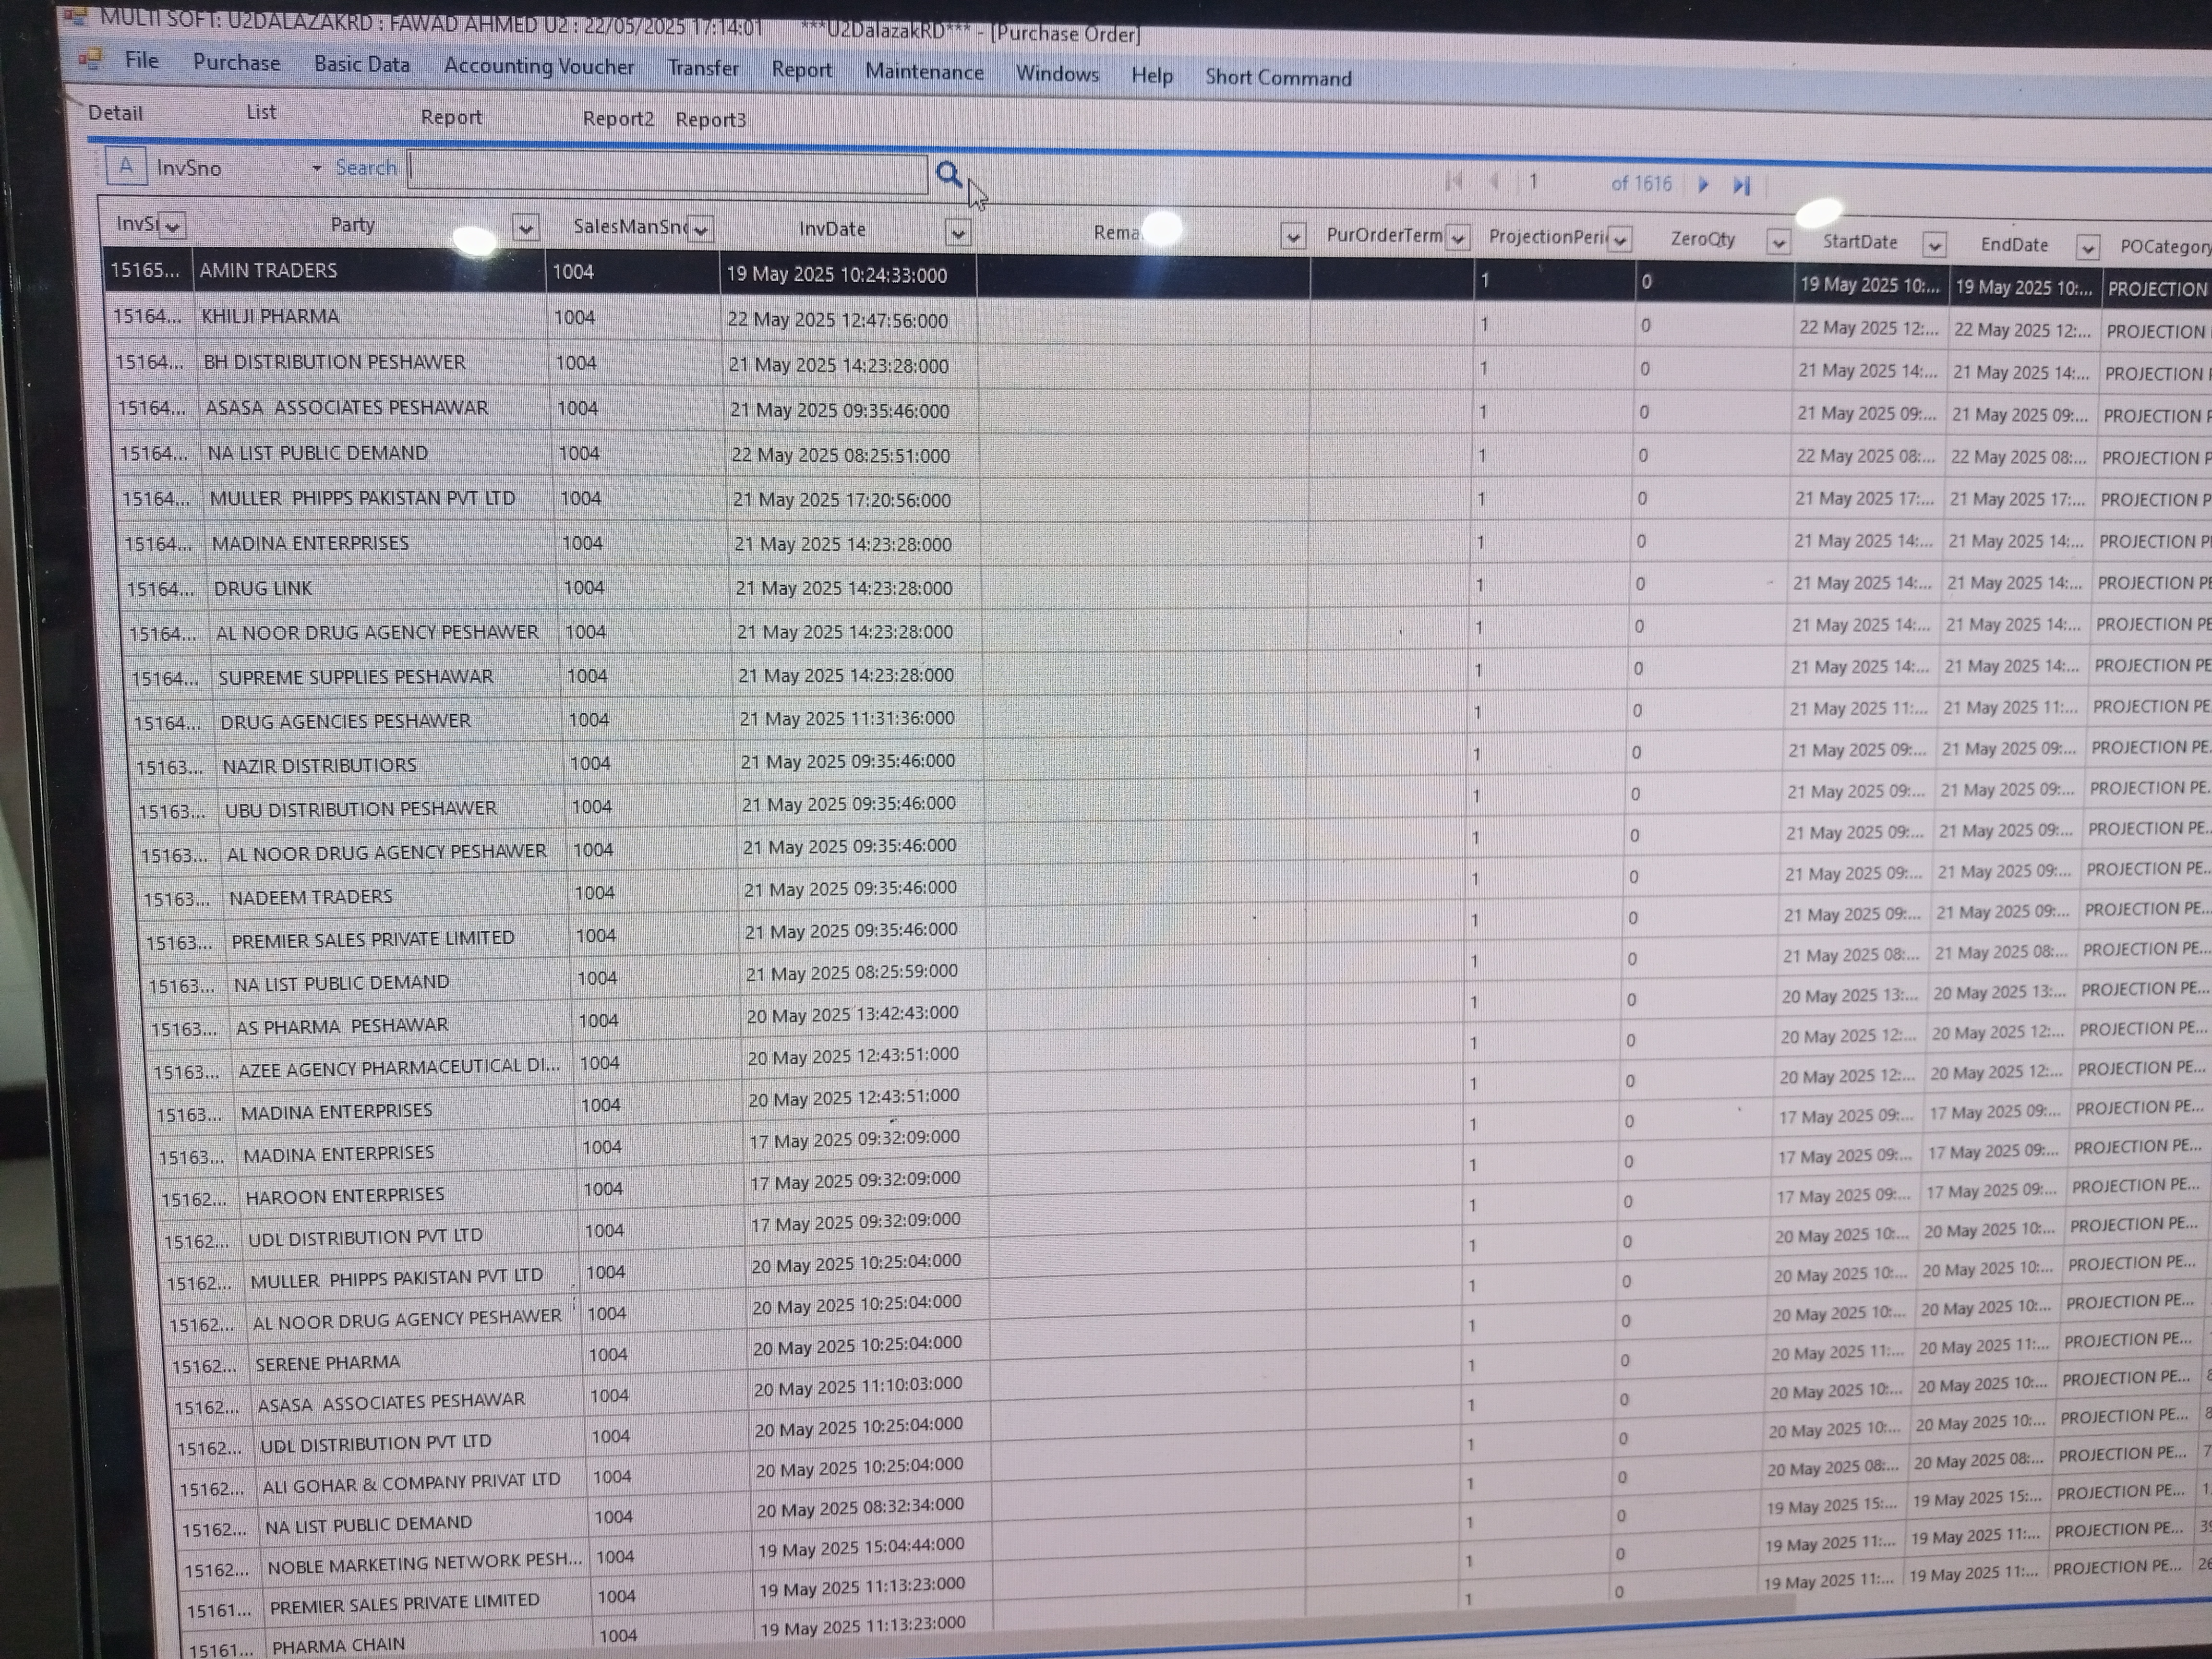Open the Party column filter dropdown
The image size is (2212, 1659).
[x=525, y=228]
